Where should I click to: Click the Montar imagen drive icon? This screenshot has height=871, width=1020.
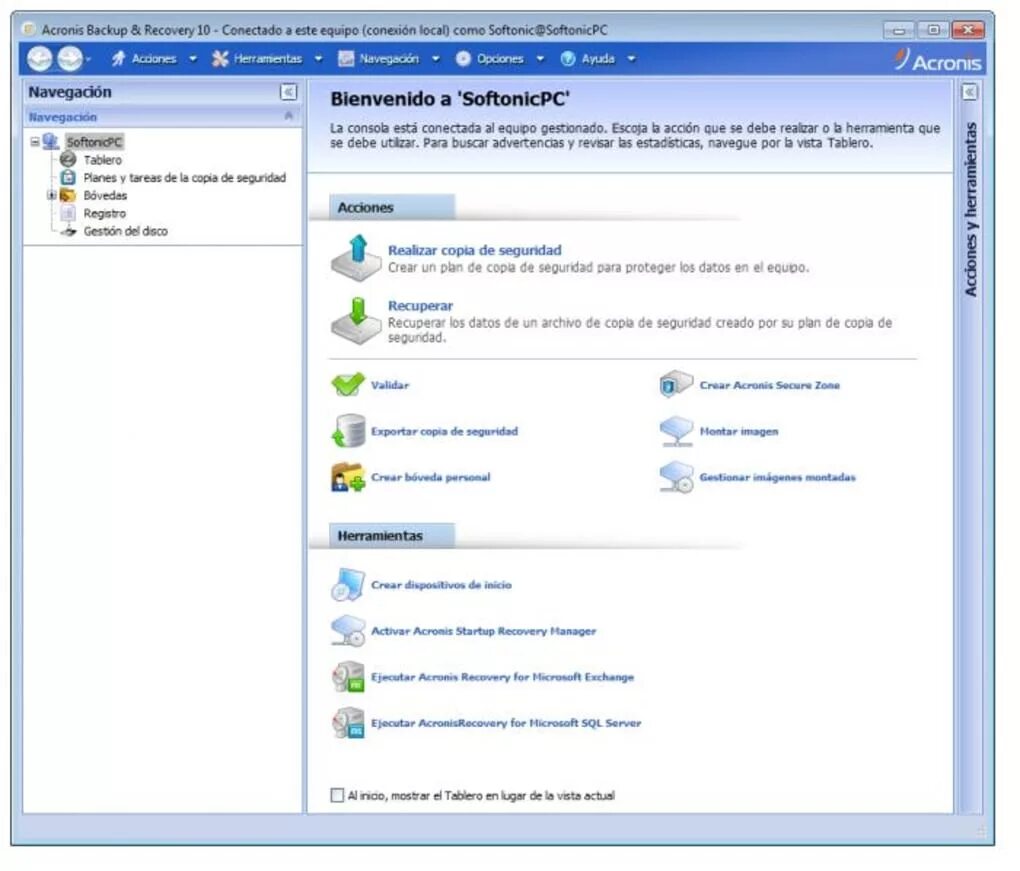(677, 431)
